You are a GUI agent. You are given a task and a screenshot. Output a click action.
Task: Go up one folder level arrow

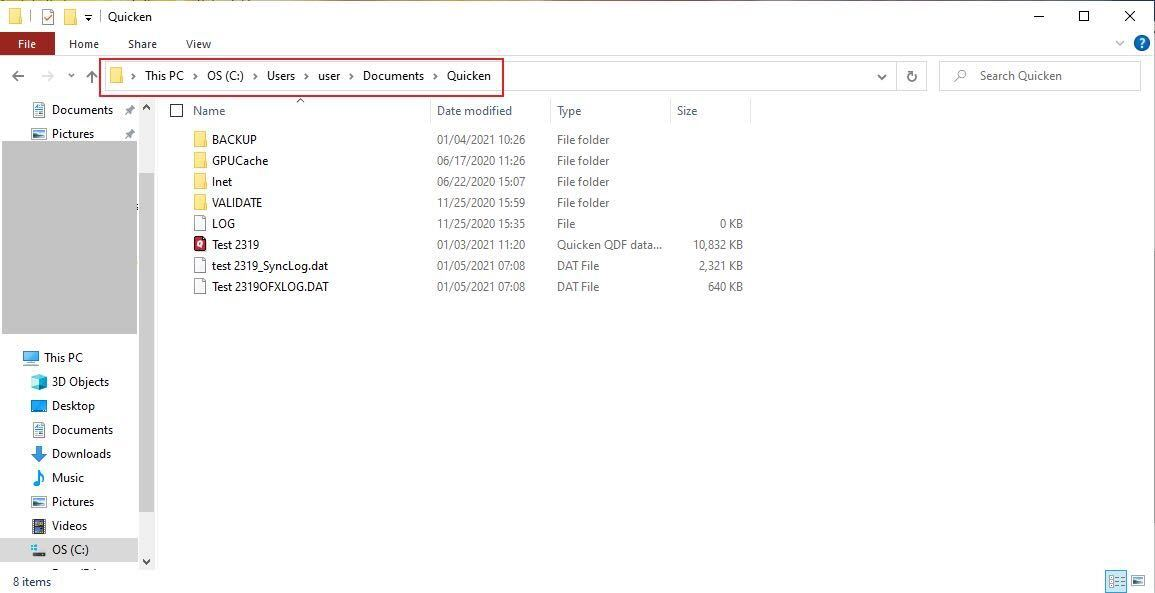point(91,76)
